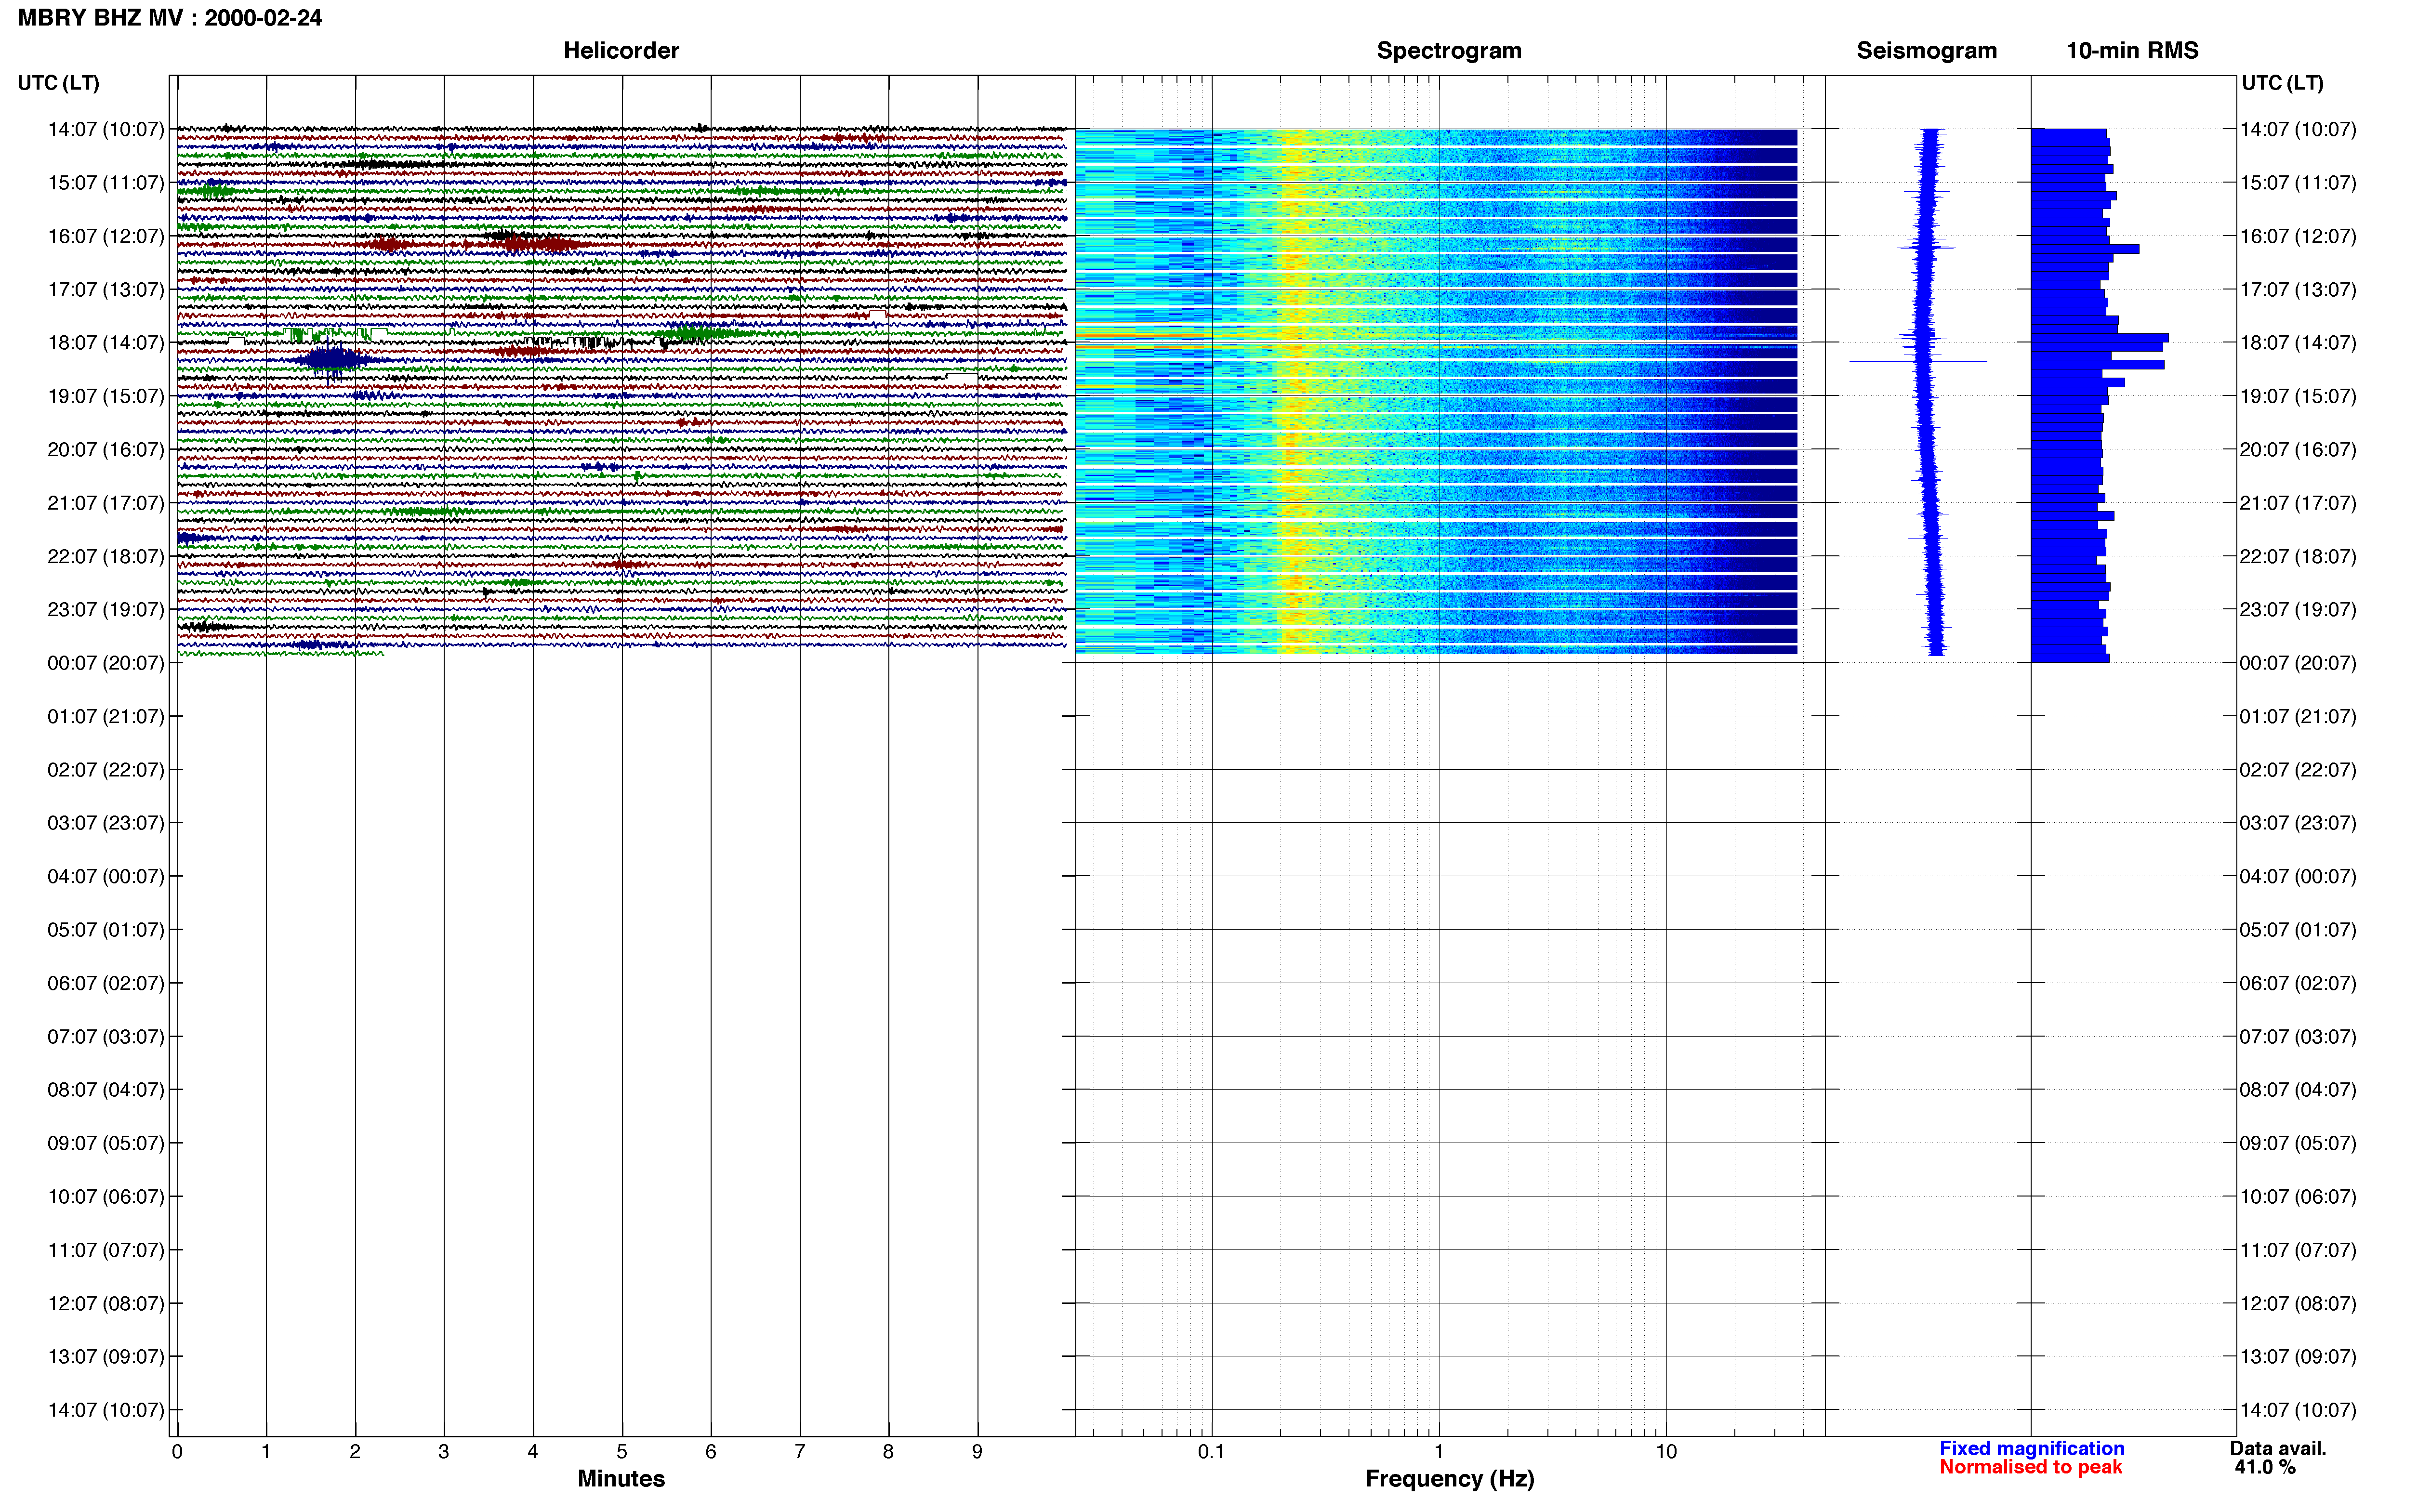
Task: Click the left-axis label '05:07 (01:07)'
Action: click(x=106, y=930)
